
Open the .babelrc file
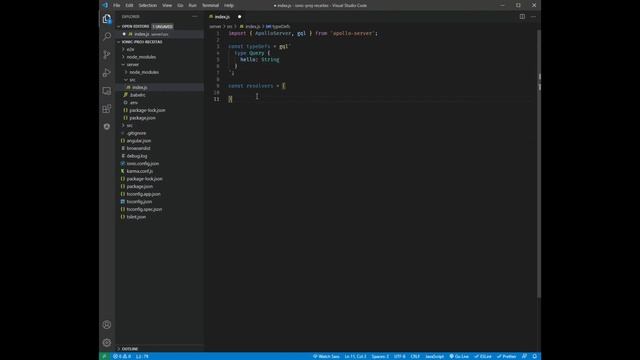(138, 95)
